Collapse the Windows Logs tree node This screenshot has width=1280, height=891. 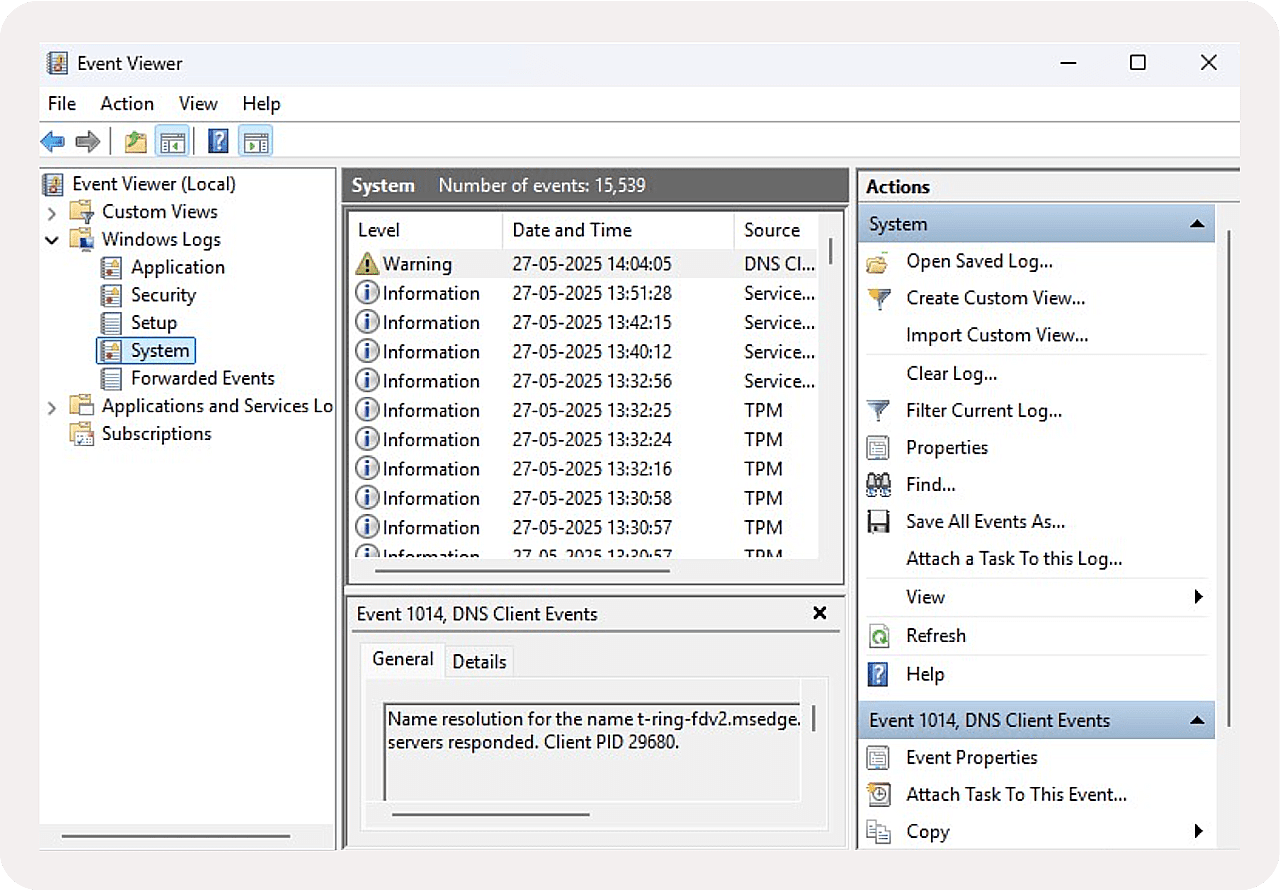pos(52,240)
